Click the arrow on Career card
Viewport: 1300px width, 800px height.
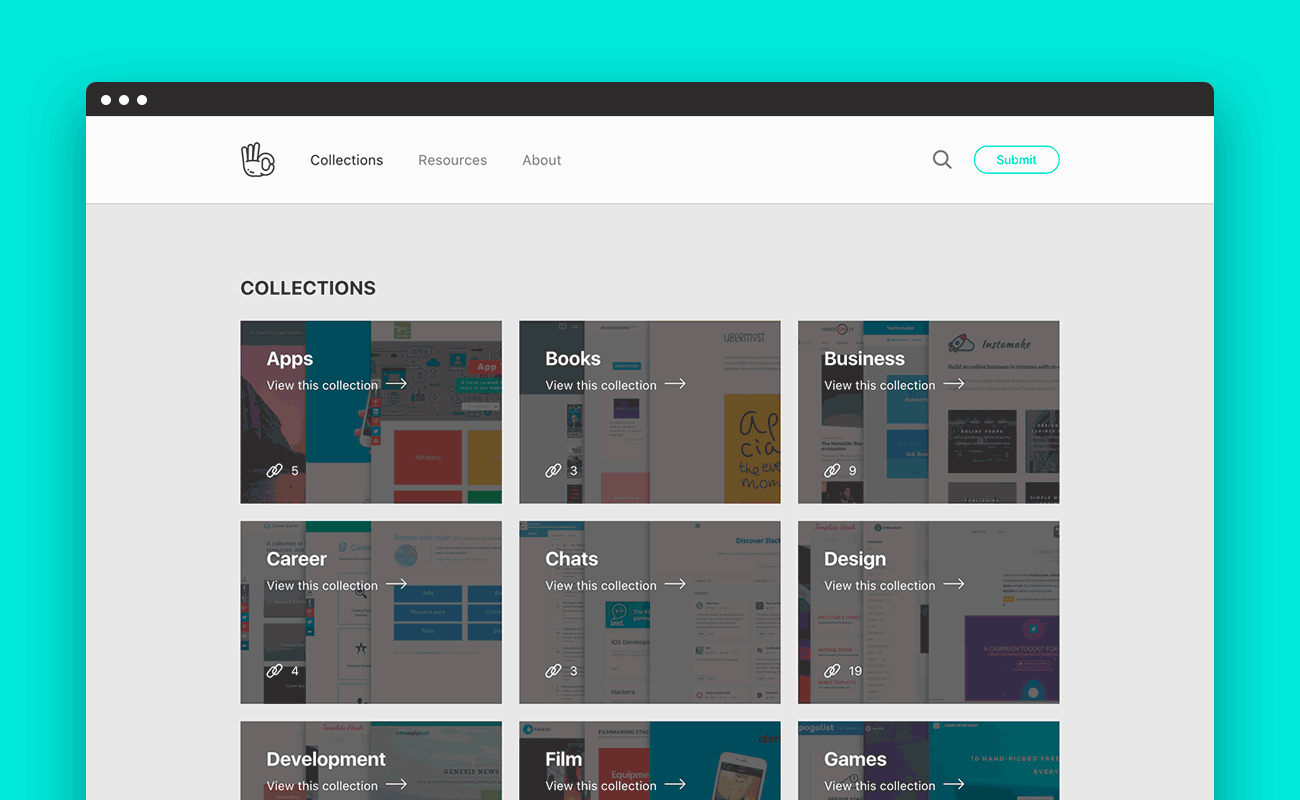coord(396,584)
